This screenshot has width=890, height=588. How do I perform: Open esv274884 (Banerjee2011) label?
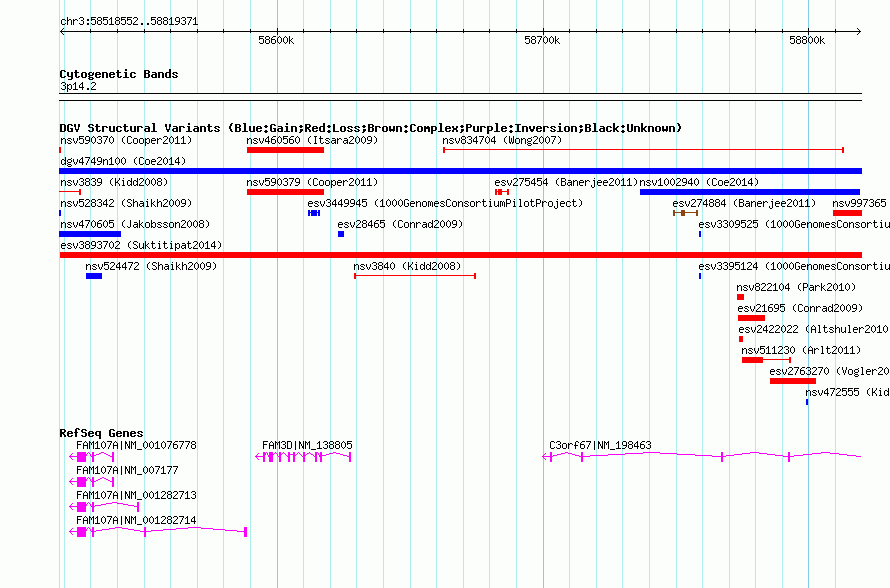744,203
